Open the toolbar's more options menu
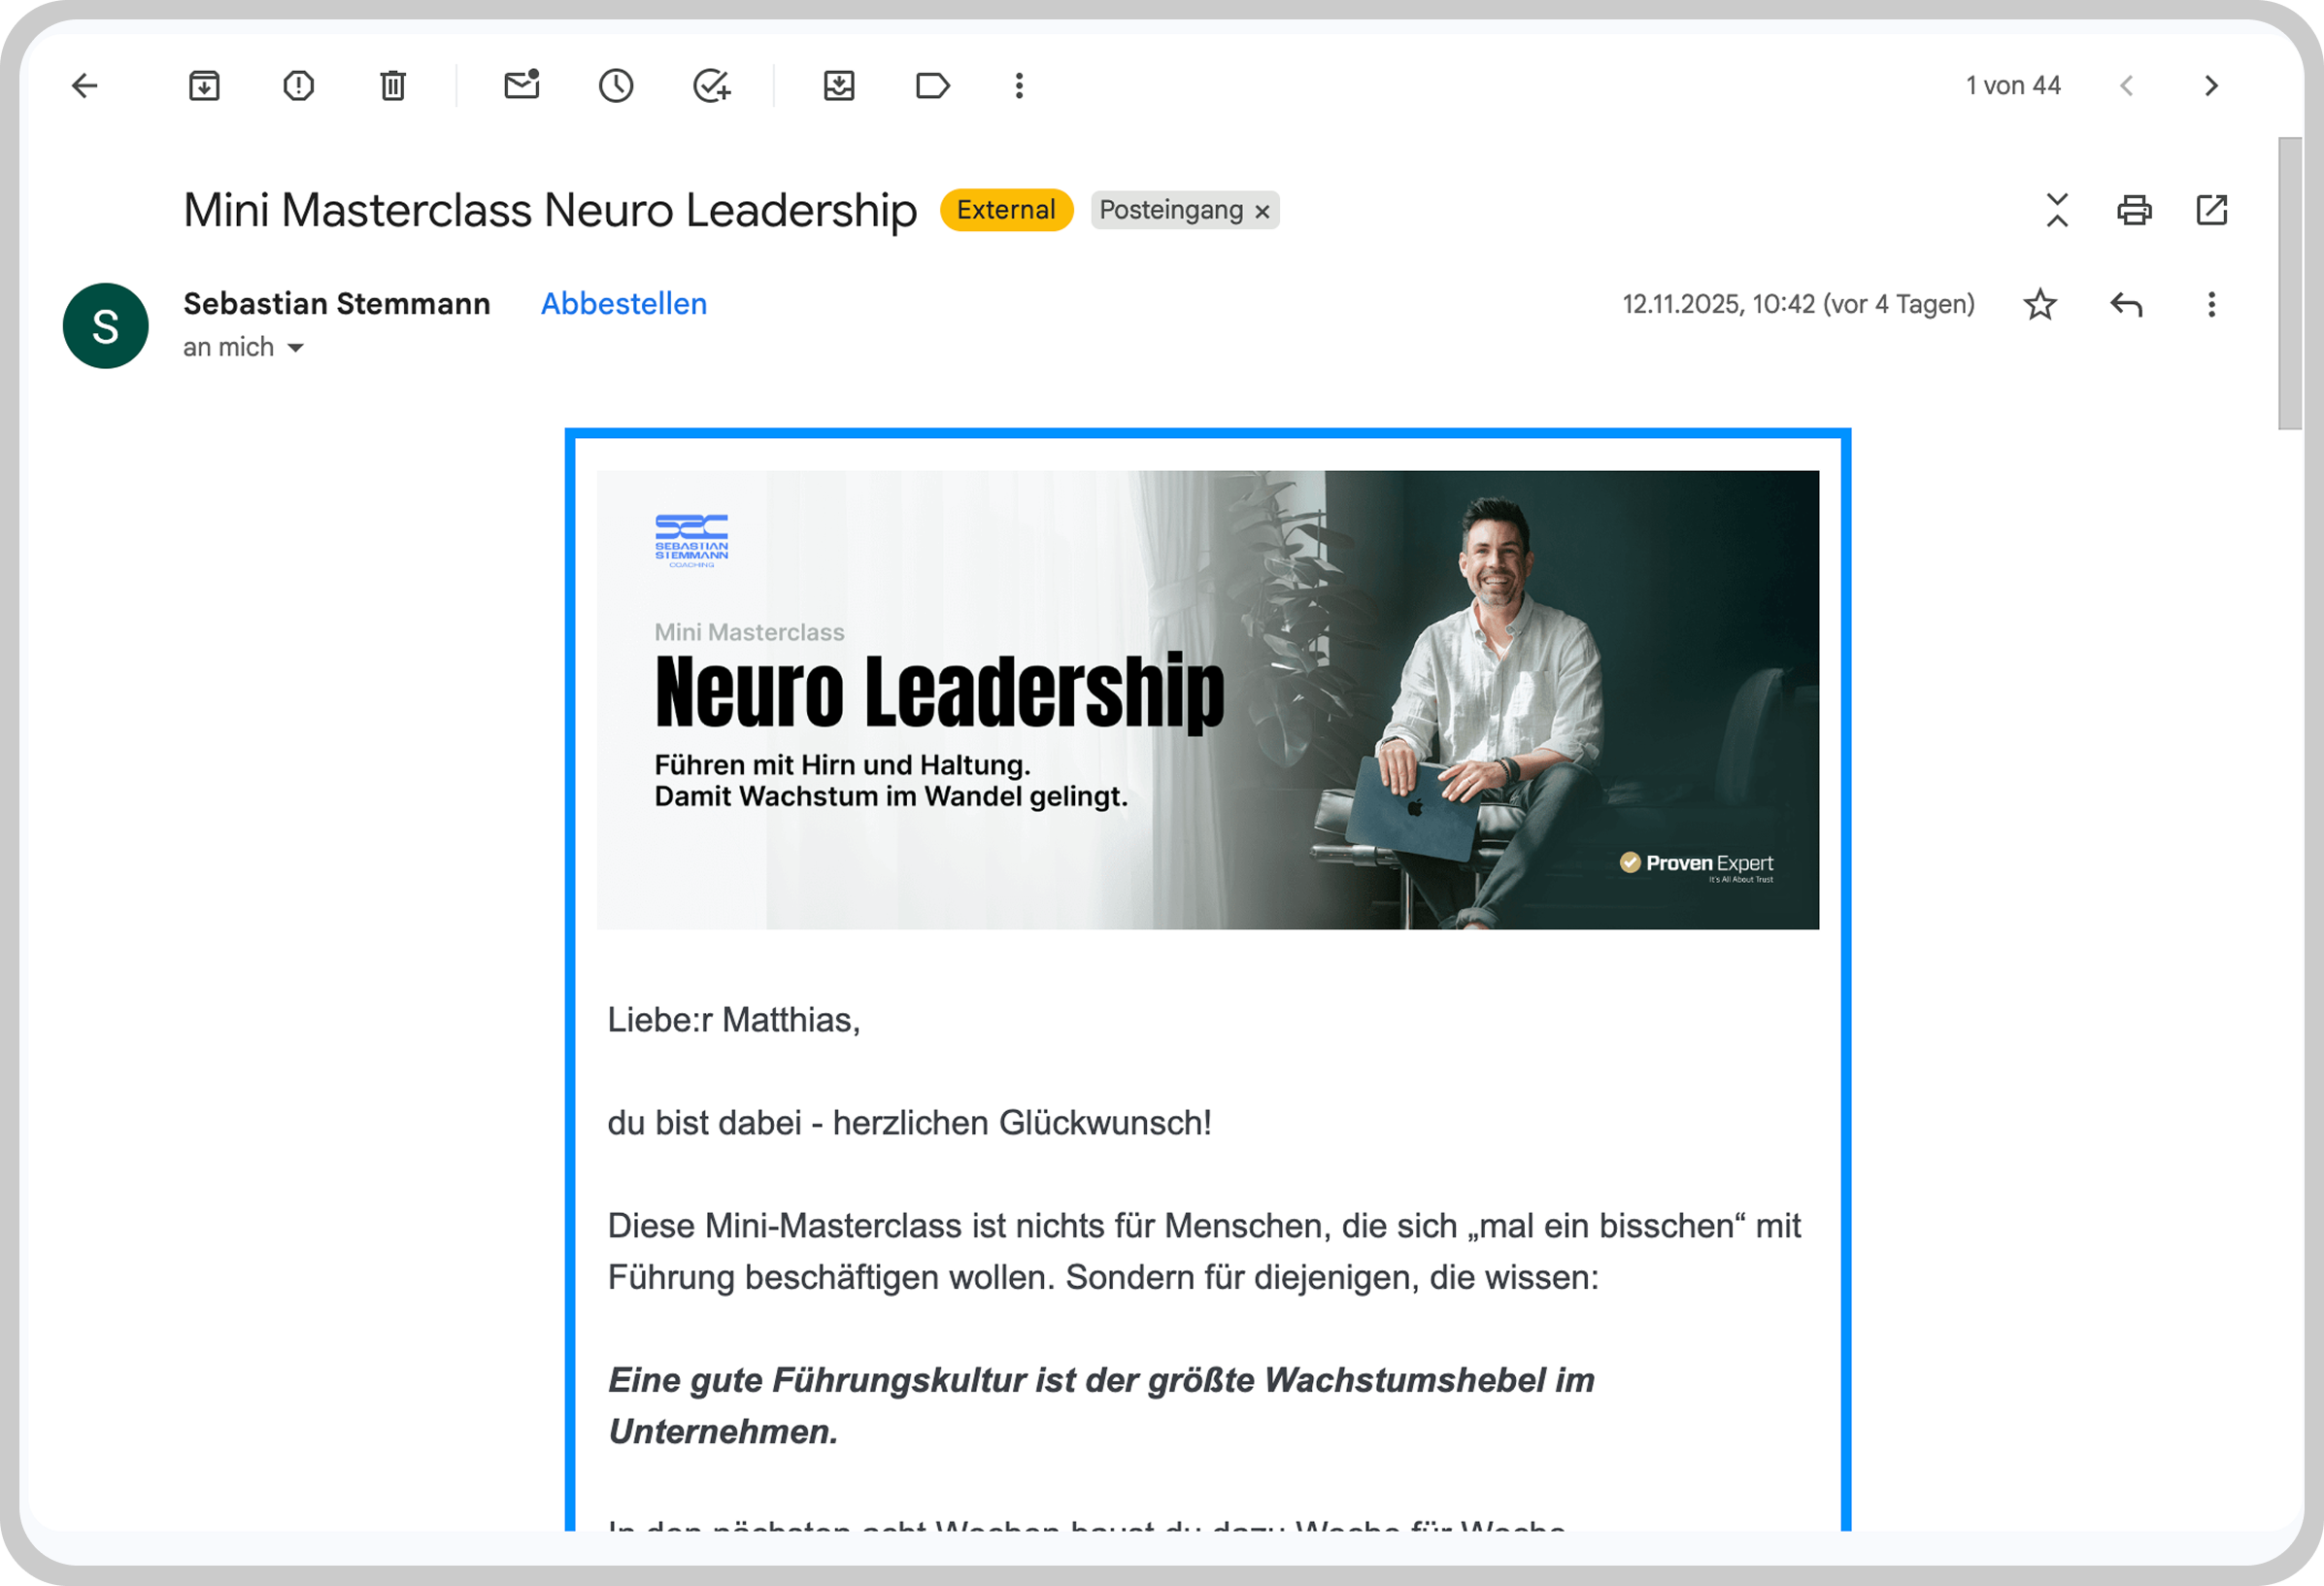This screenshot has width=2324, height=1586. click(x=1019, y=86)
